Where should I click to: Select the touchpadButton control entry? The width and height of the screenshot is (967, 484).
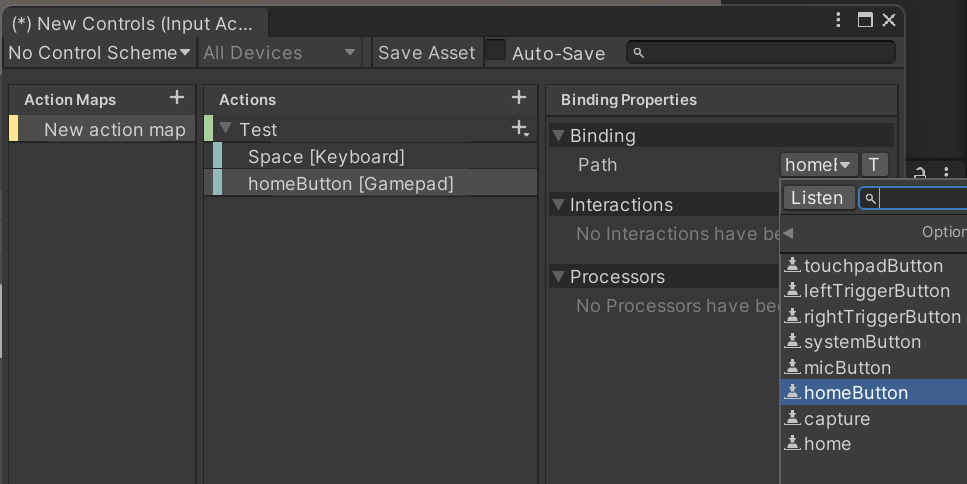pos(872,266)
